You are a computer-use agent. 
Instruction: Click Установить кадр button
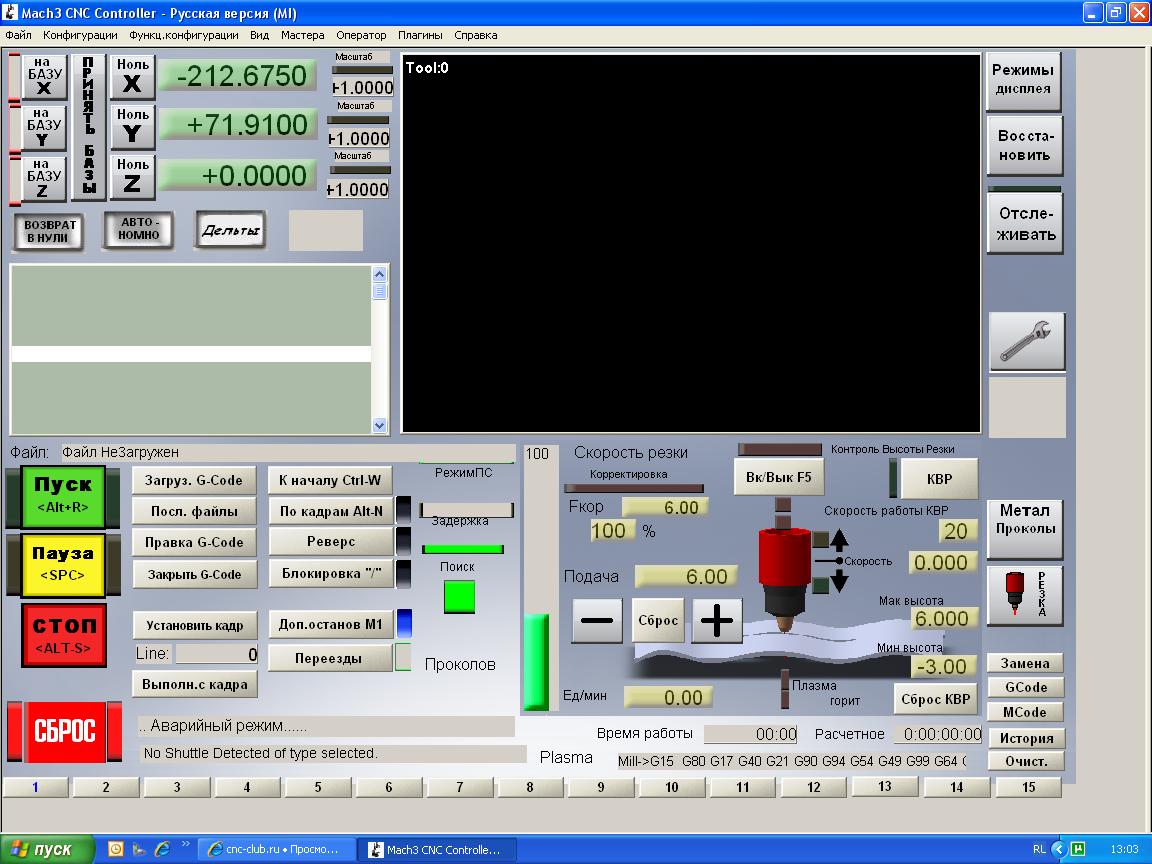point(195,625)
